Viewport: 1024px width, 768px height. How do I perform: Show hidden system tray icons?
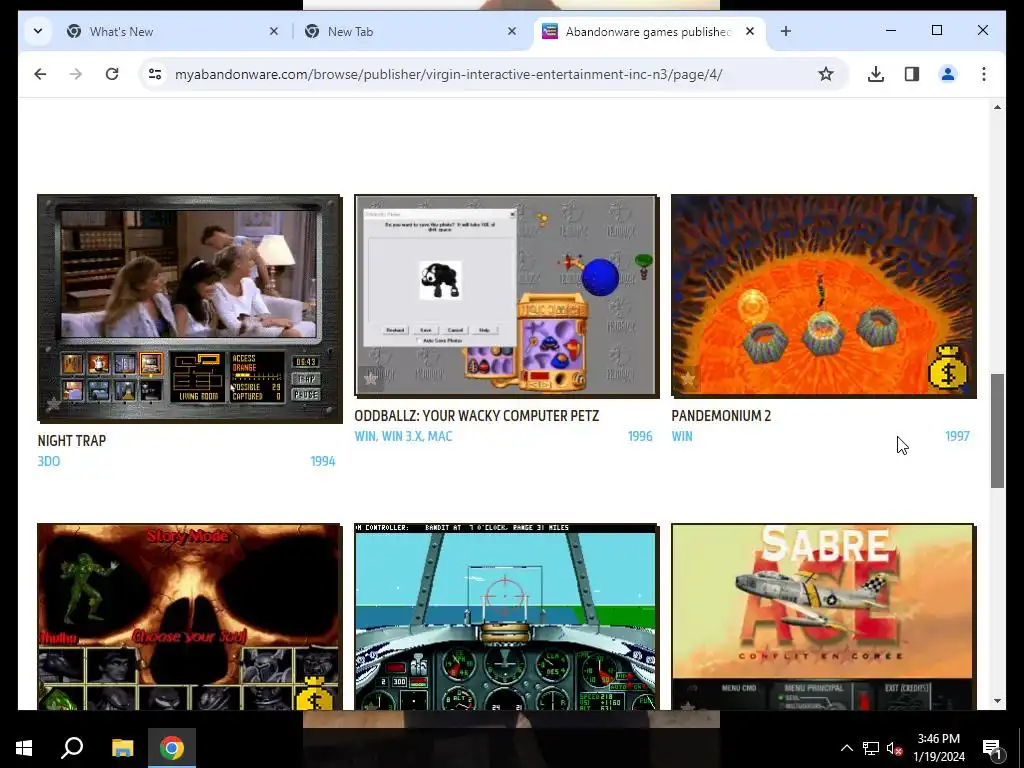pos(846,748)
